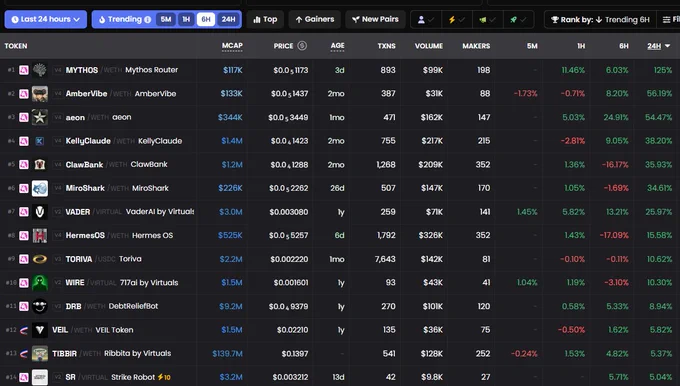Click the dollar icon beside PRICE
The width and height of the screenshot is (680, 386).
pyautogui.click(x=302, y=46)
